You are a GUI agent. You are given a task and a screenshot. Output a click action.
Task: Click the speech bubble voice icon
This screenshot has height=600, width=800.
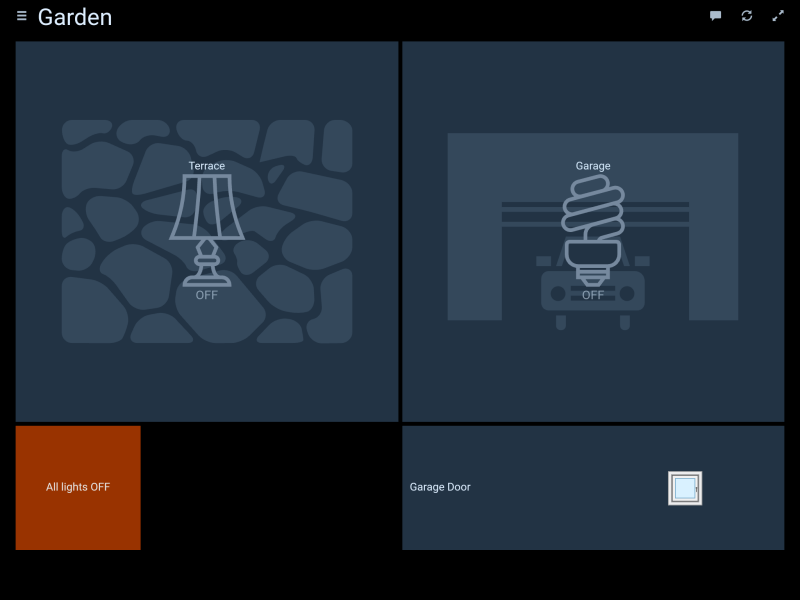click(x=716, y=16)
